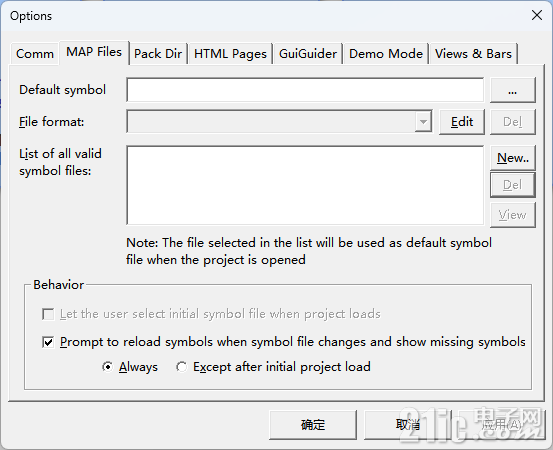
Task: Select the MAP Files tab
Action: [94, 52]
